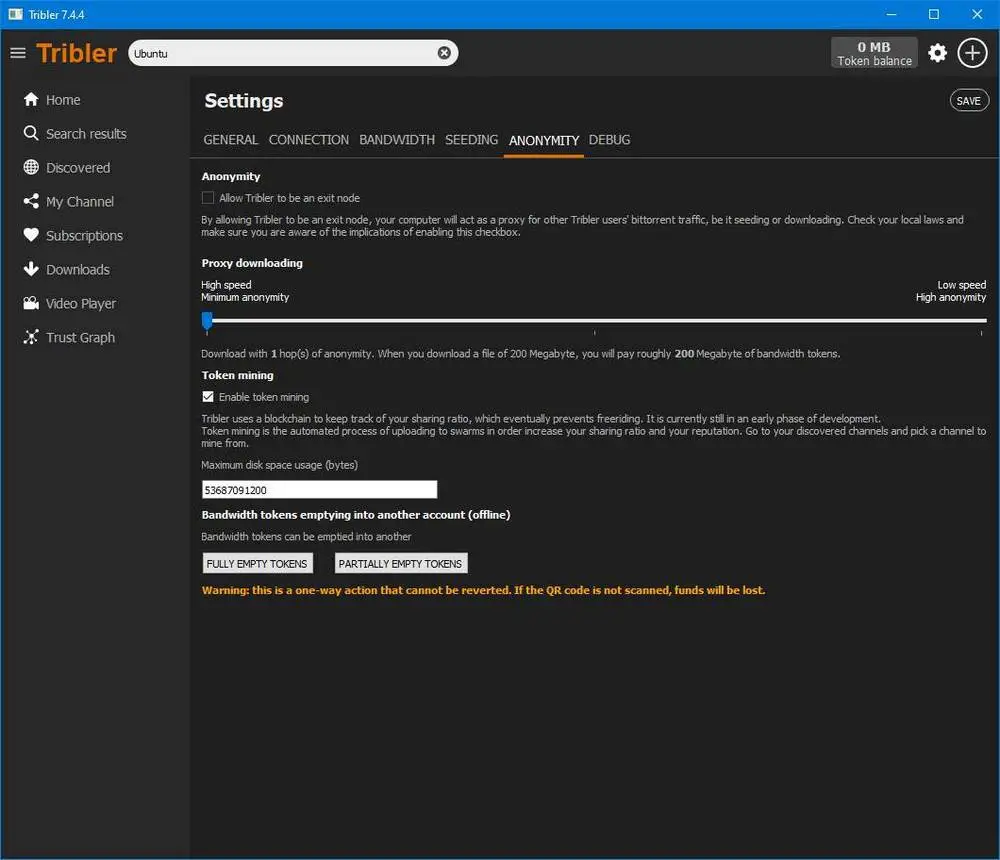Click the 'High speed Minimum anonymity' label
This screenshot has width=1000, height=860.
pos(245,291)
